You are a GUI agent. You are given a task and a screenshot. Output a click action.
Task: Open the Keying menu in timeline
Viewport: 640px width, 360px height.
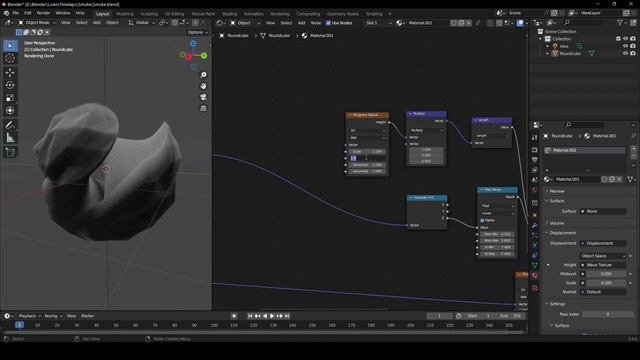point(53,316)
